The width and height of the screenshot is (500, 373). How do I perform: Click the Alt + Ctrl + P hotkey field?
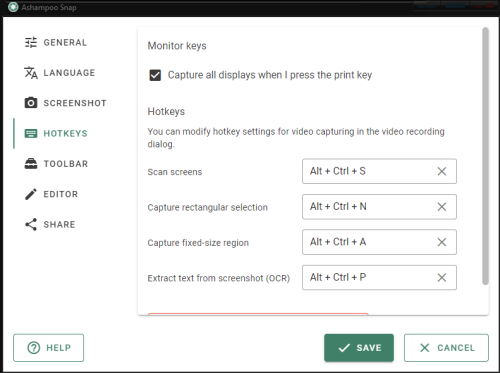tap(379, 277)
